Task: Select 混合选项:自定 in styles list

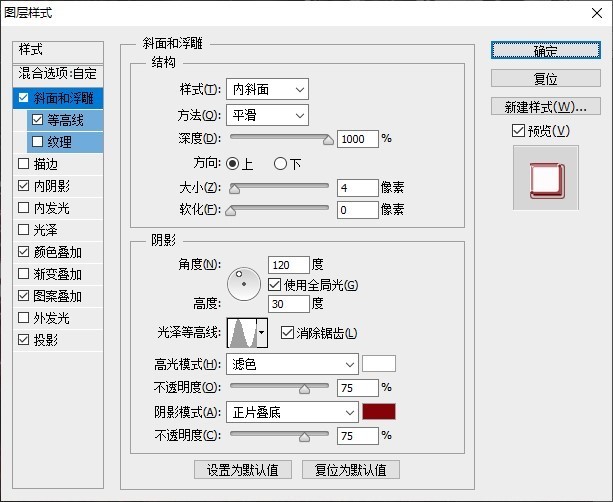Action: pos(59,74)
